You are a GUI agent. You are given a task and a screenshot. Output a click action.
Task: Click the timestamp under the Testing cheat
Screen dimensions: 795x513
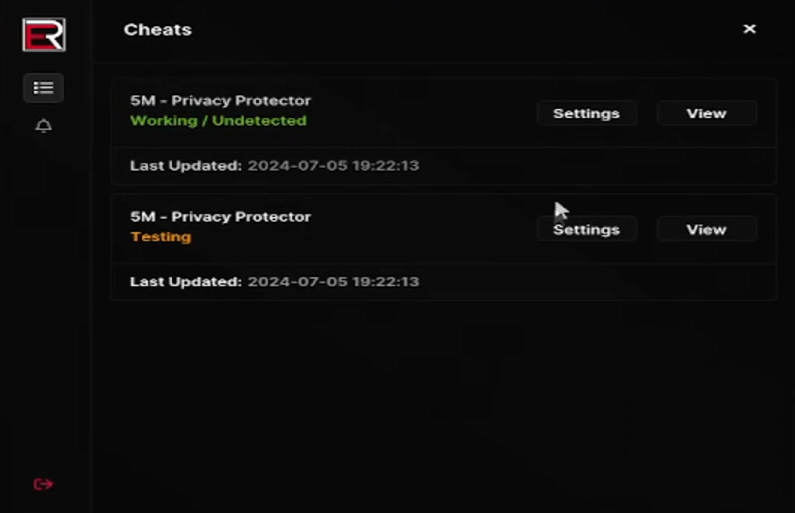point(333,281)
